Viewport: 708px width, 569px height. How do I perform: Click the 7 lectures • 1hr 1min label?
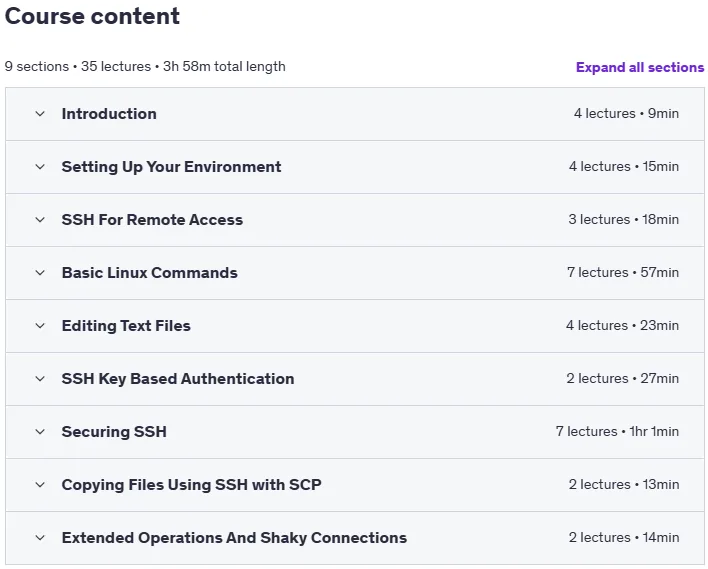(617, 432)
